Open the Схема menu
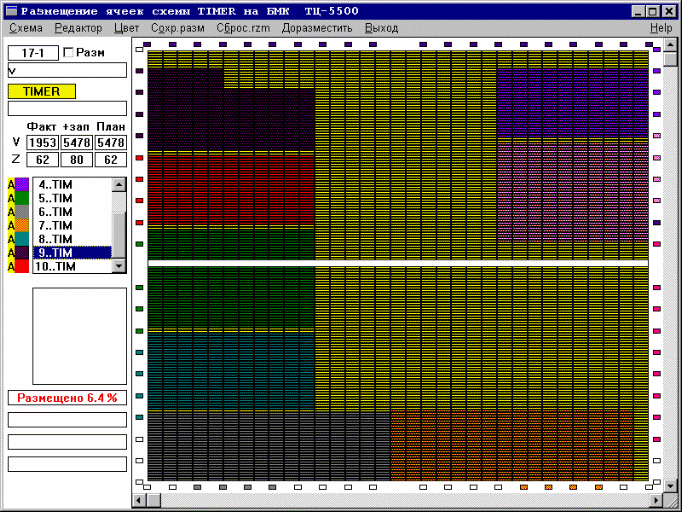Screen dimensions: 682x512 26,28
